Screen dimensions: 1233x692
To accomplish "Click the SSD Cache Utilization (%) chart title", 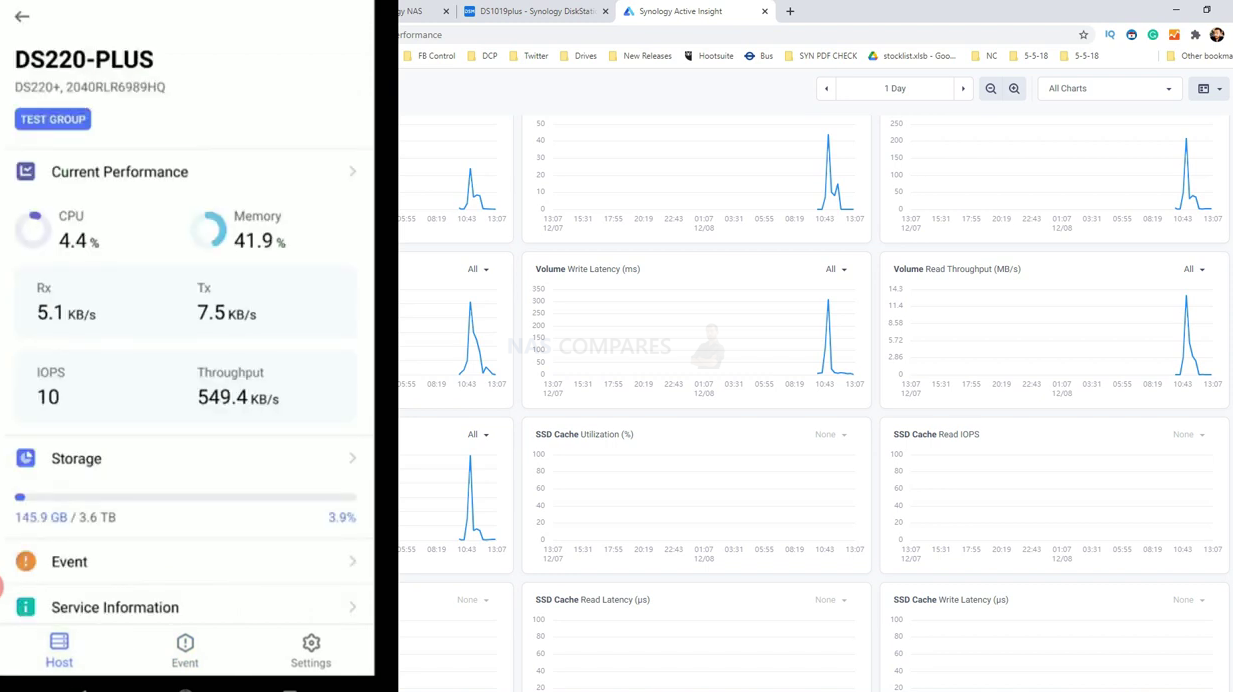I will [584, 435].
